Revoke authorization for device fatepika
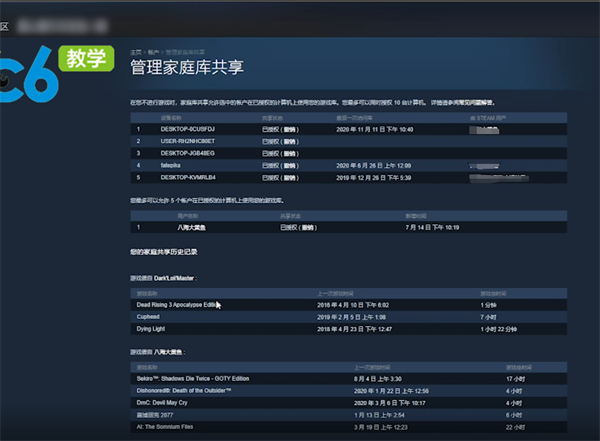Viewport: 600px width, 441px height. click(290, 166)
